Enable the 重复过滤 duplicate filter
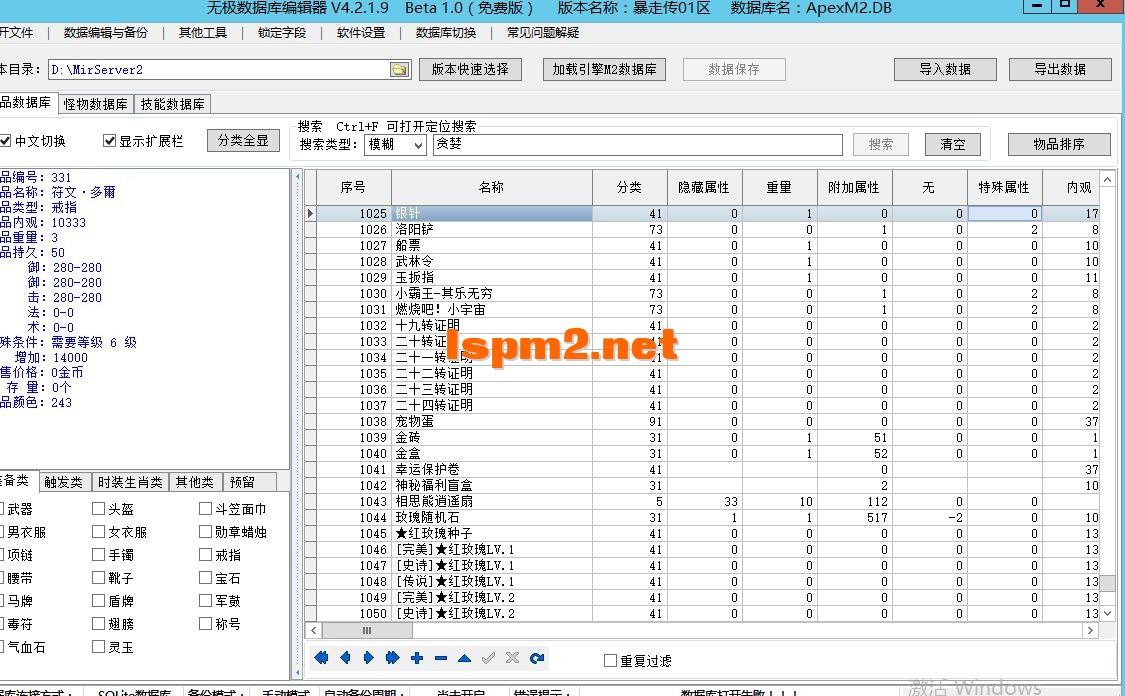This screenshot has height=696, width=1125. [611, 660]
